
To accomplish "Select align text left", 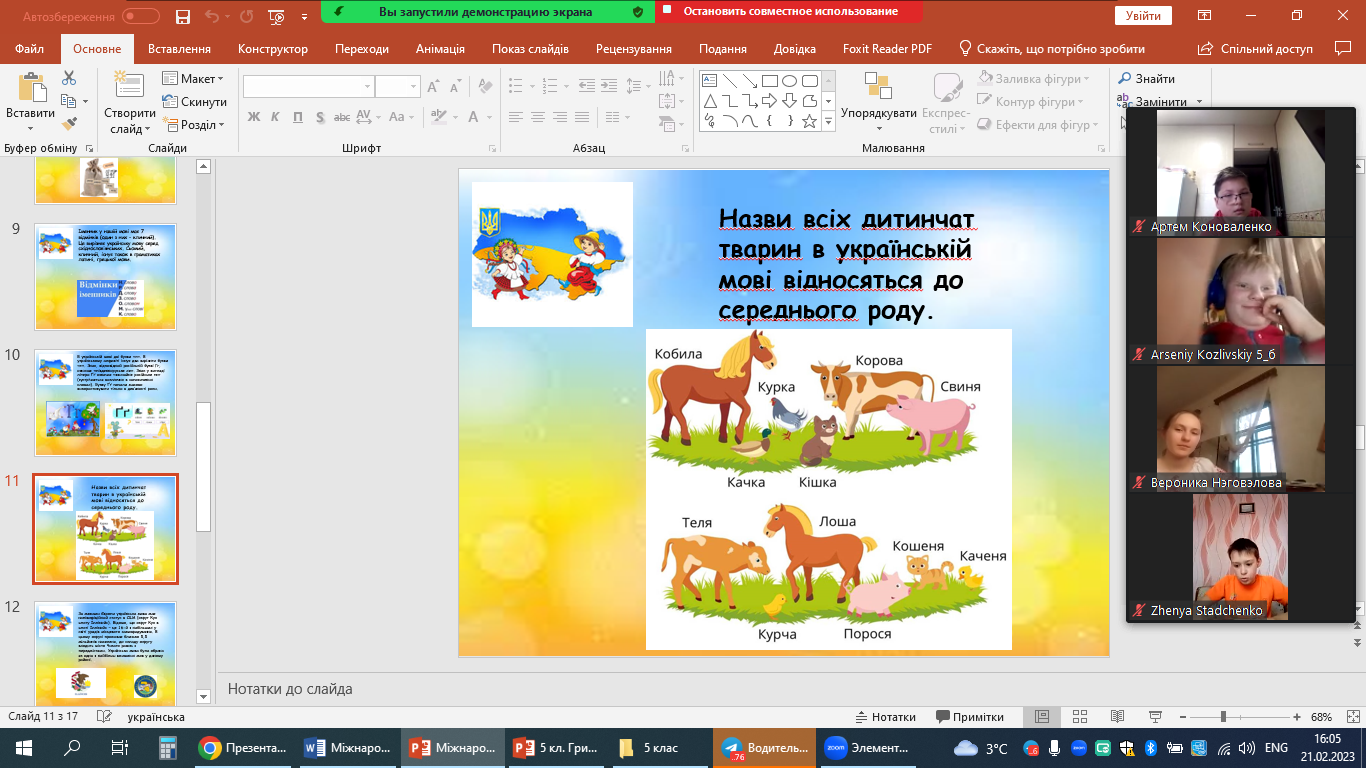I will [x=516, y=117].
